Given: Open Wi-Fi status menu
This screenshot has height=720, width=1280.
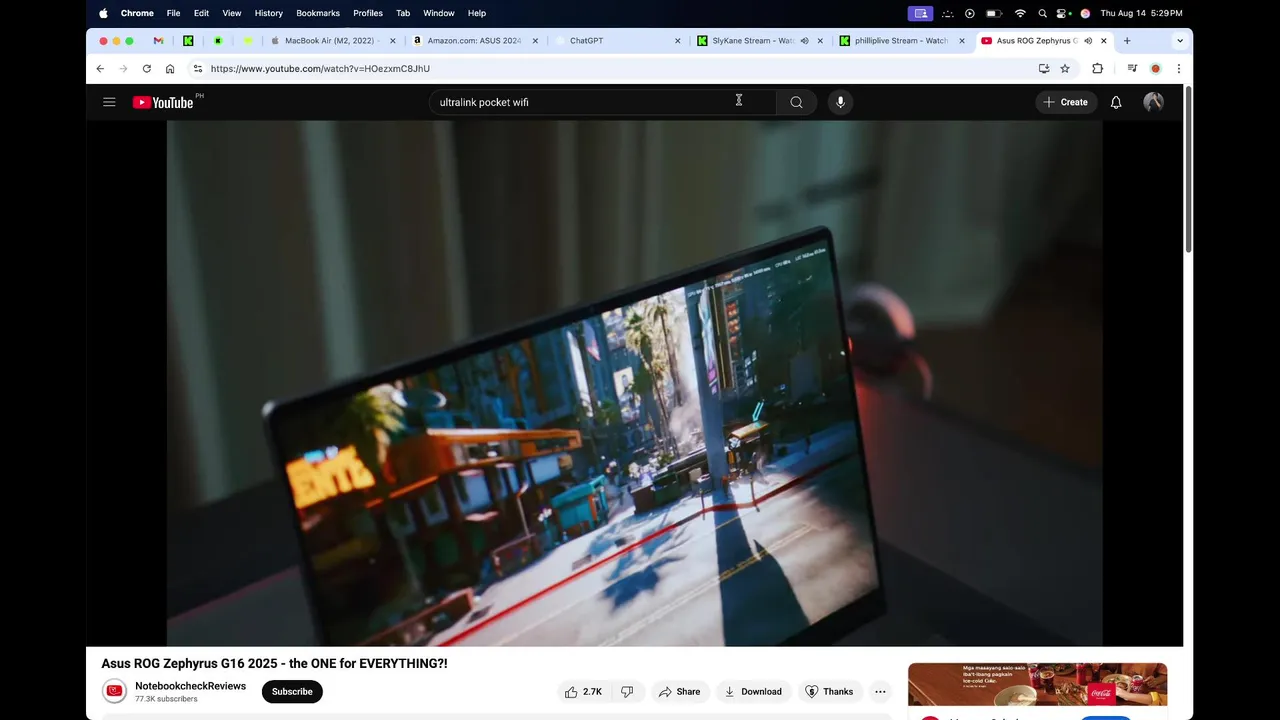Looking at the screenshot, I should [x=1020, y=13].
